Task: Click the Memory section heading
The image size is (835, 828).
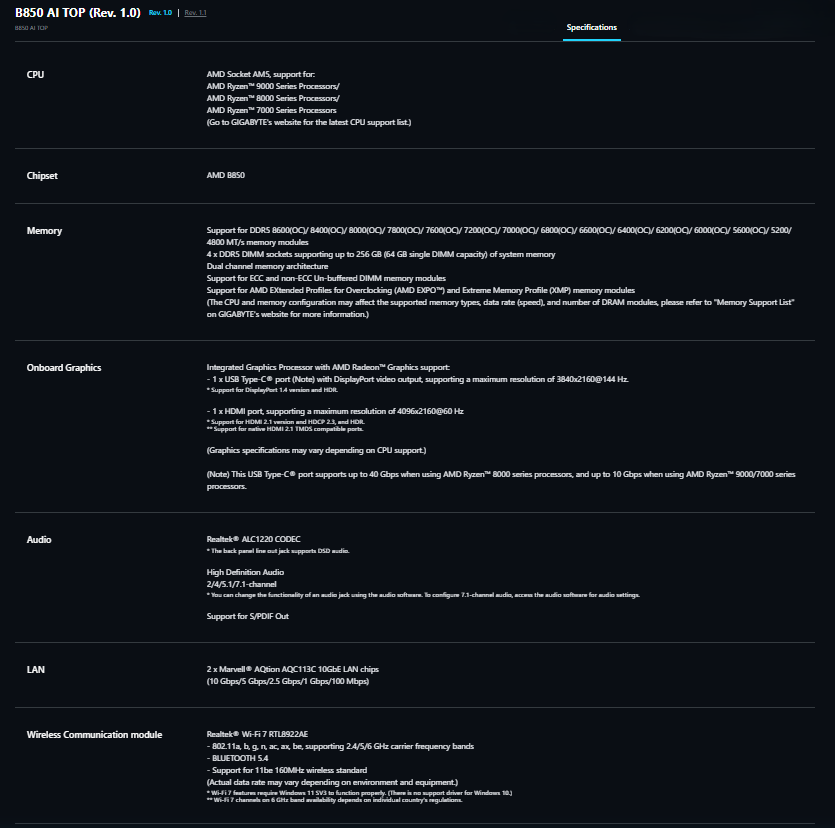Action: click(44, 231)
